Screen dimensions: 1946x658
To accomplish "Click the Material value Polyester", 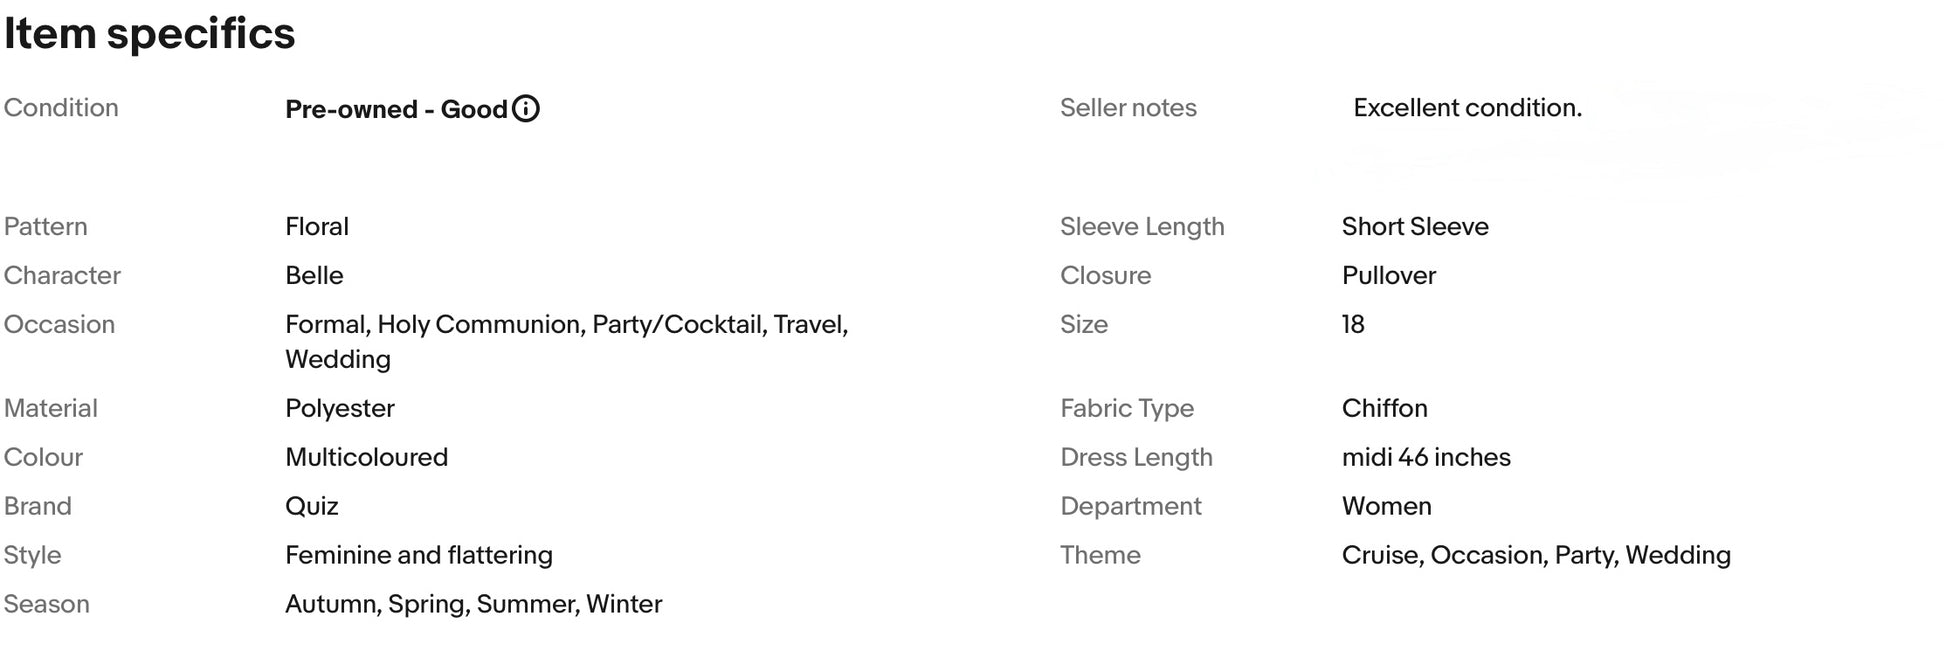I will (x=340, y=409).
